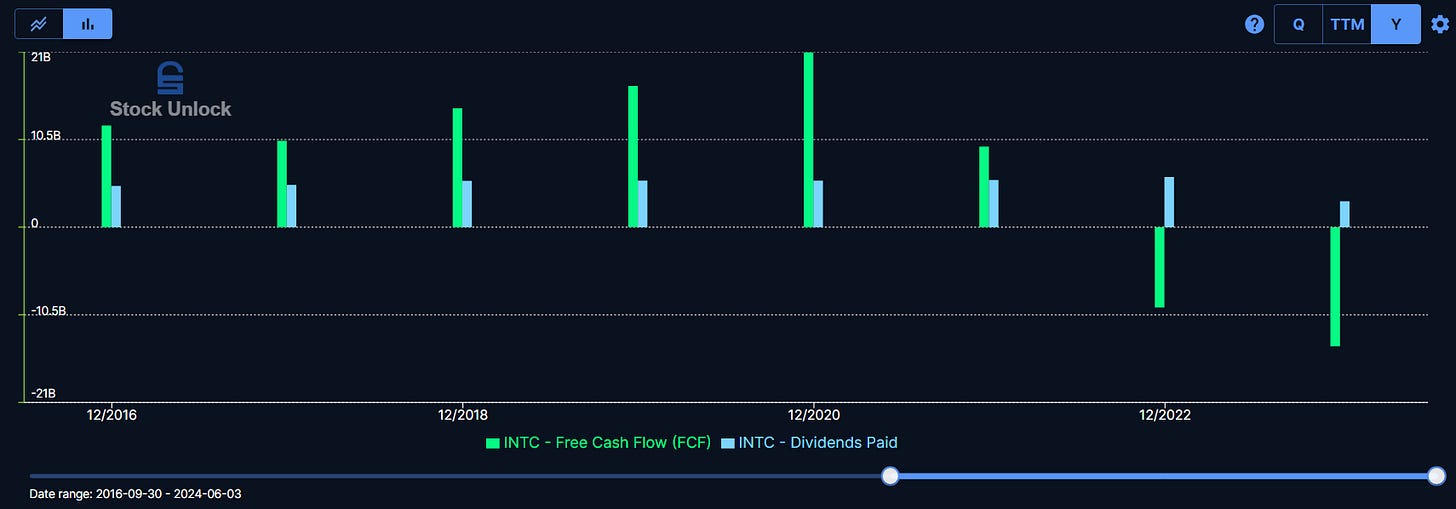
Task: Click the right date range slider handle
Action: (1437, 476)
